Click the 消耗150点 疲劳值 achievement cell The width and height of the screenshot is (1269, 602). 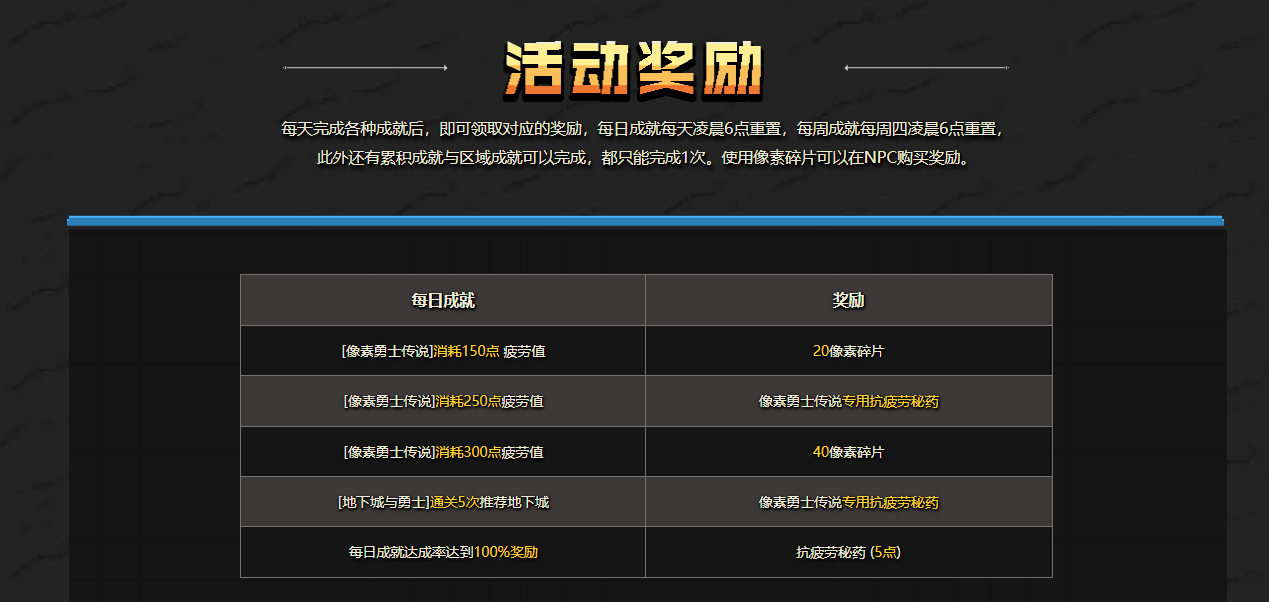pyautogui.click(x=443, y=351)
